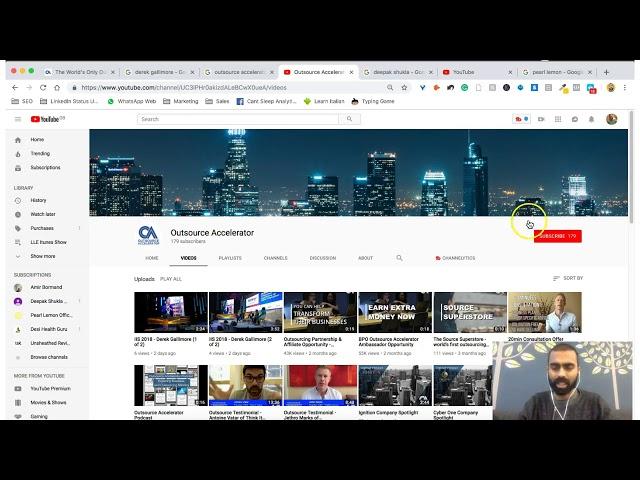Play Transform Their Businesses video thumbnail

[x=320, y=312]
